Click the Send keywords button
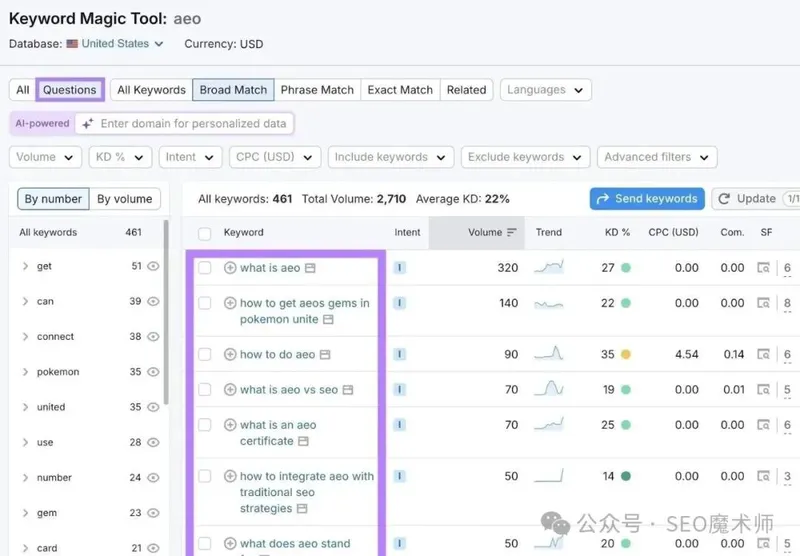The image size is (800, 556). pyautogui.click(x=647, y=199)
